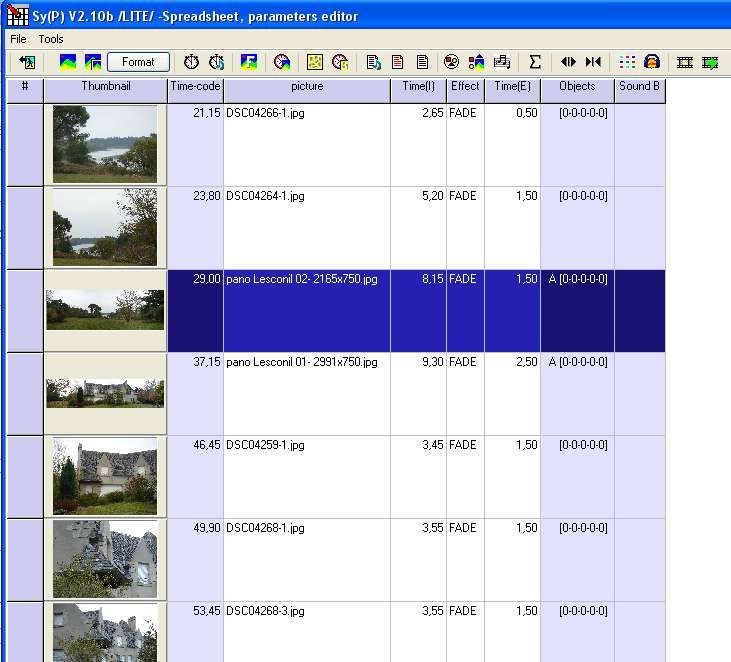This screenshot has height=662, width=731.
Task: Click the collapse inward arrows icon
Action: (x=593, y=62)
